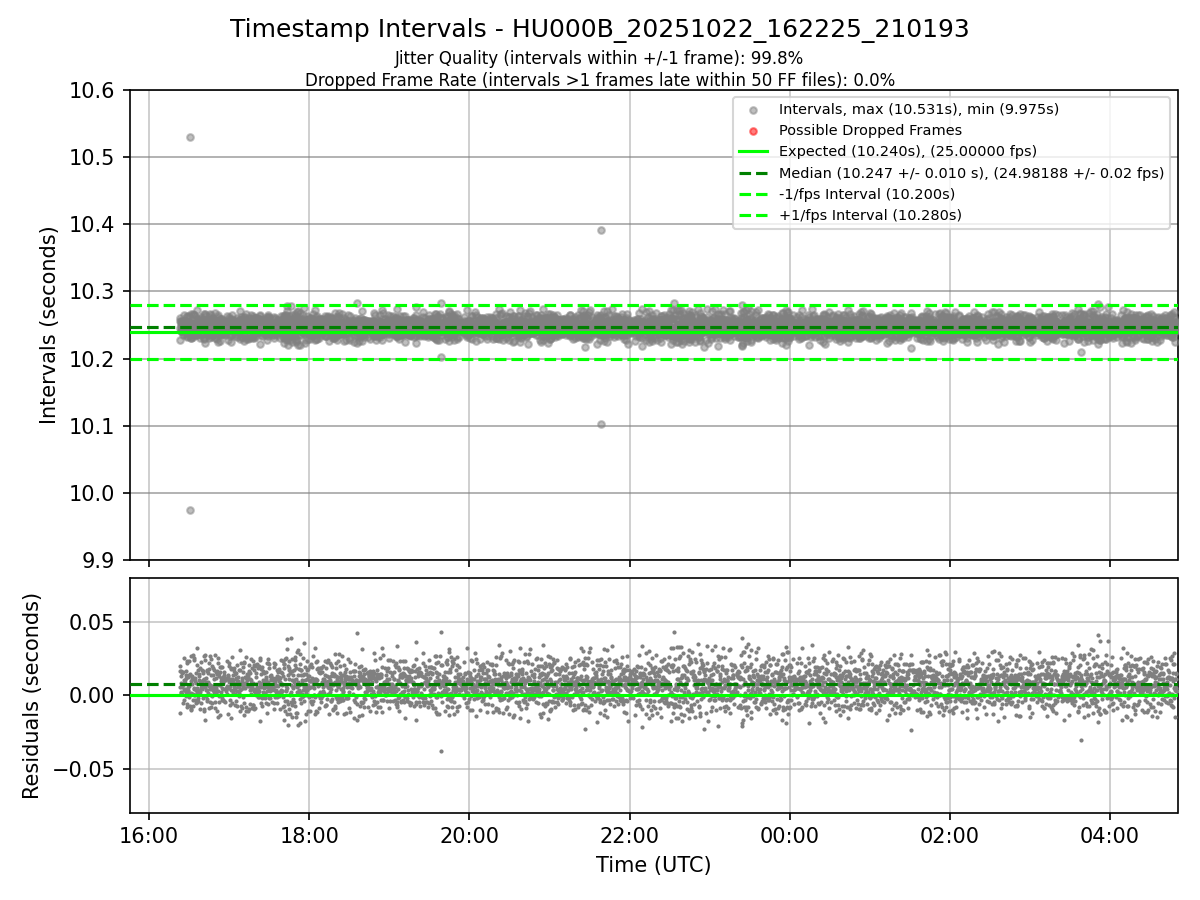Click the '22:00' time tick label
The image size is (1200, 900).
click(629, 836)
